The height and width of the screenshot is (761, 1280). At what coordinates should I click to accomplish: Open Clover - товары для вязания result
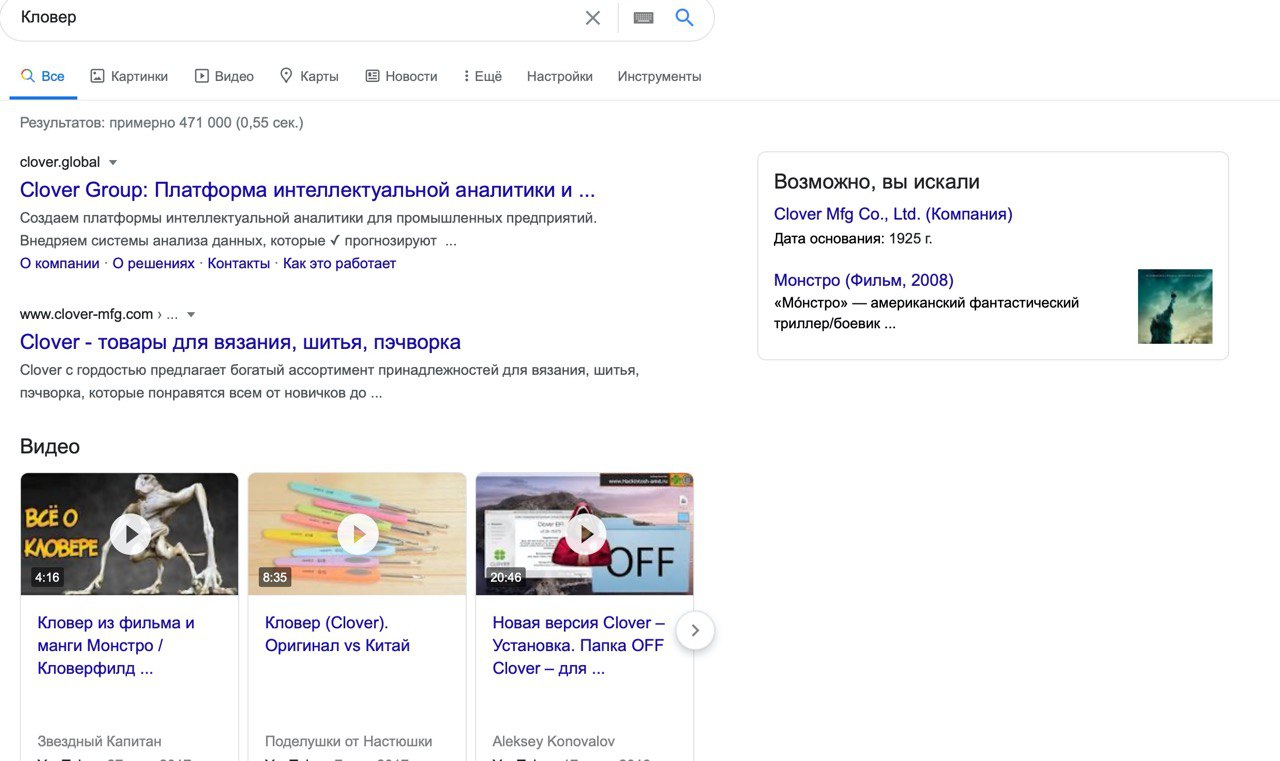(240, 342)
